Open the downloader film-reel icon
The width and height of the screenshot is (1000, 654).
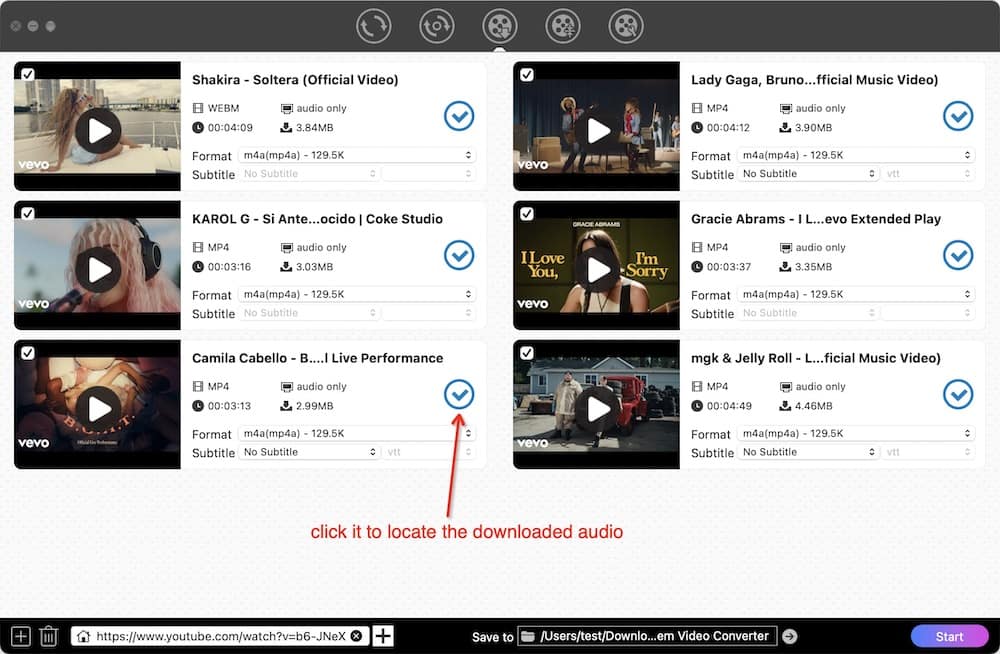click(x=500, y=26)
